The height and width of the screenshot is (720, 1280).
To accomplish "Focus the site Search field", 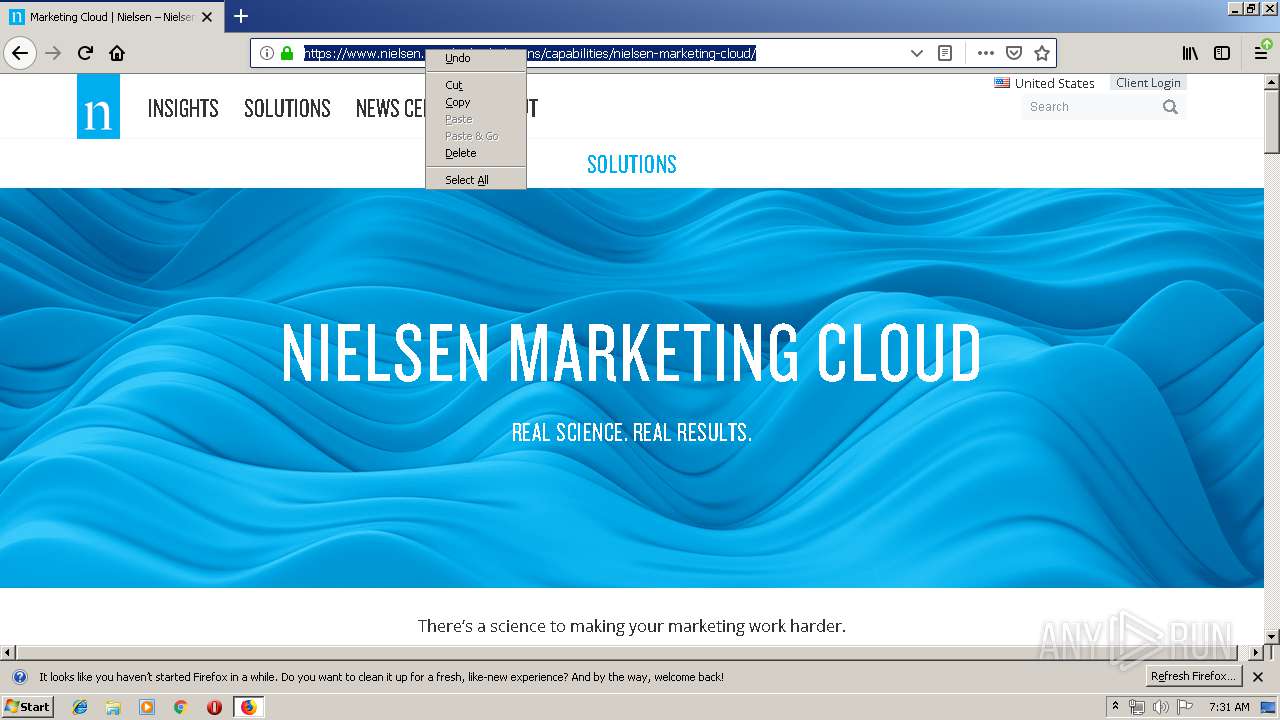I will click(x=1090, y=107).
